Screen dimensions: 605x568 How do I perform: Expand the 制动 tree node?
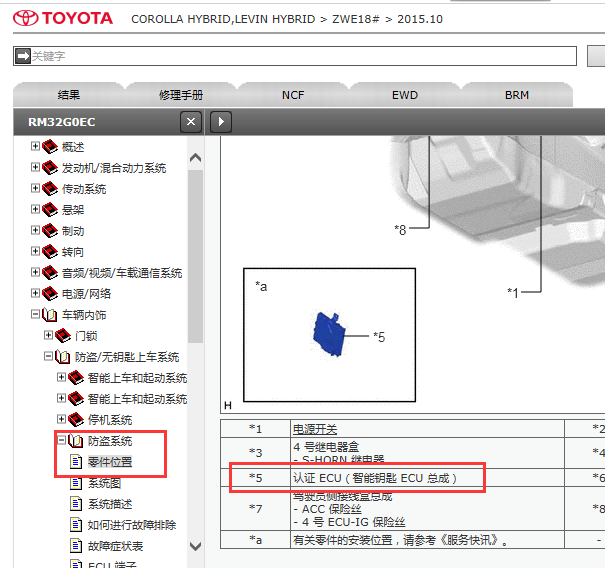click(x=35, y=230)
